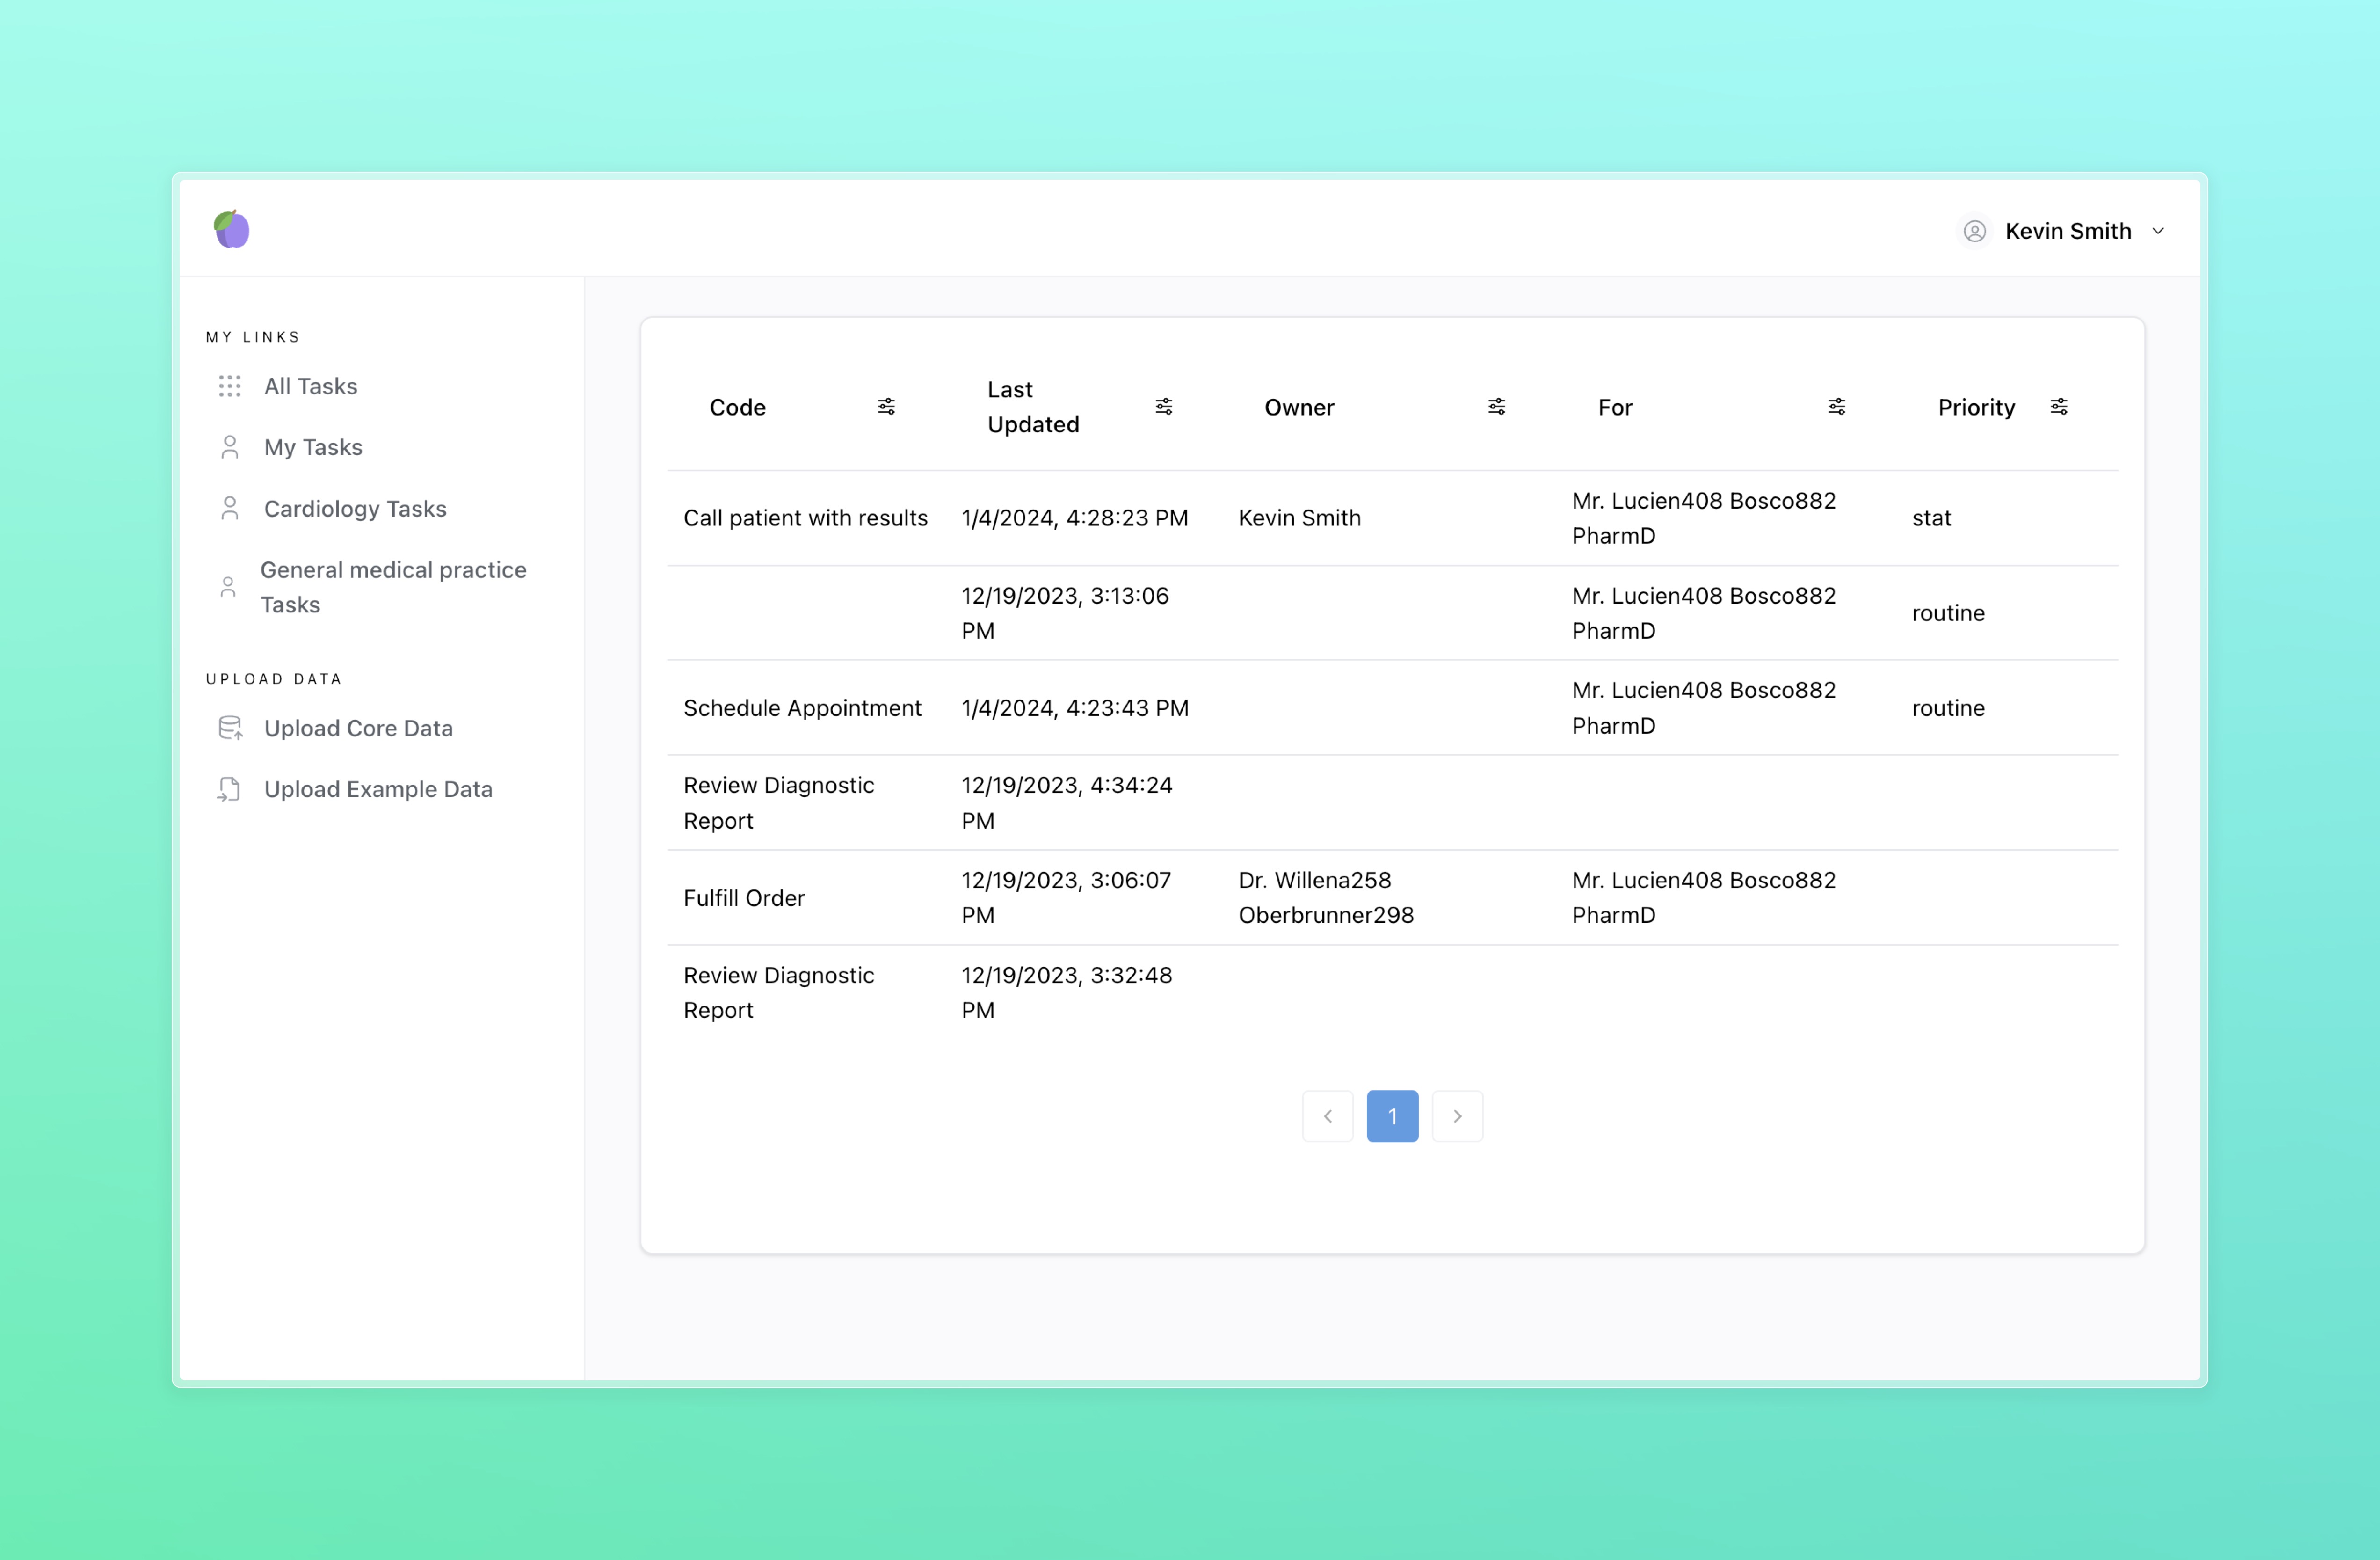Go to previous page of tasks
Viewport: 2380px width, 1560px height.
pos(1328,1116)
